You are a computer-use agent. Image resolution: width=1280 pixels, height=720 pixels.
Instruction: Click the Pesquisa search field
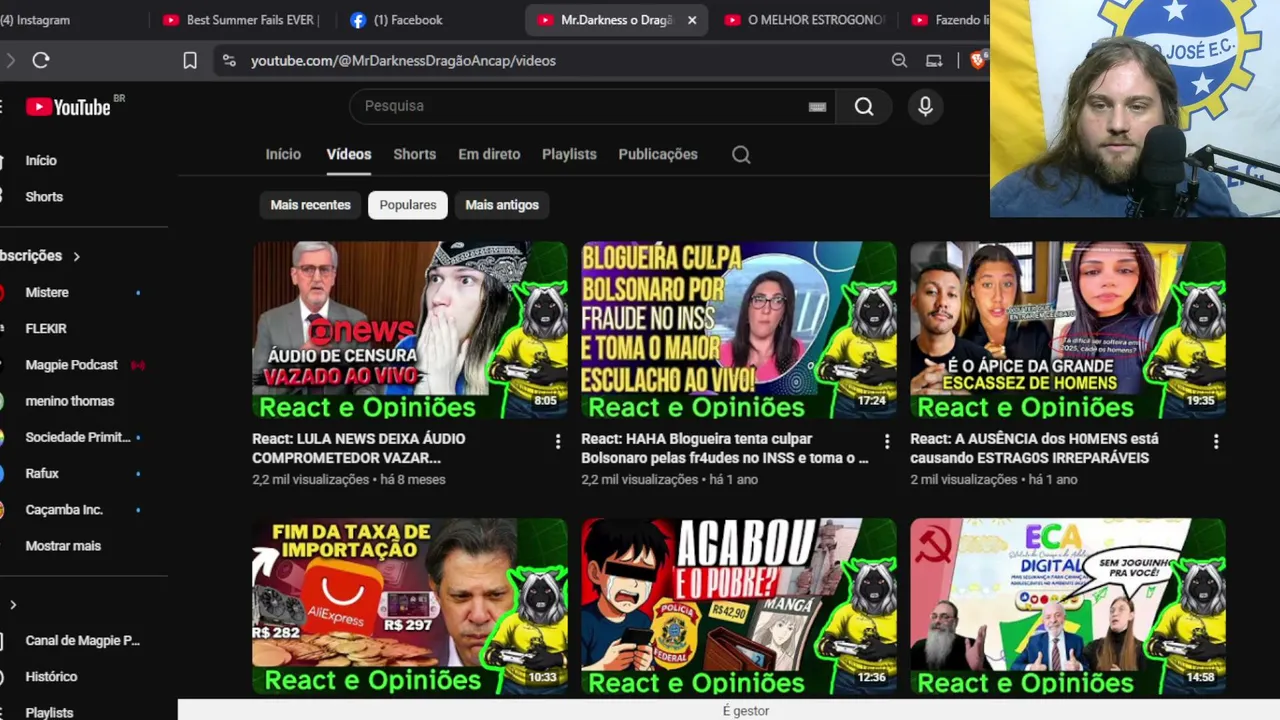590,106
